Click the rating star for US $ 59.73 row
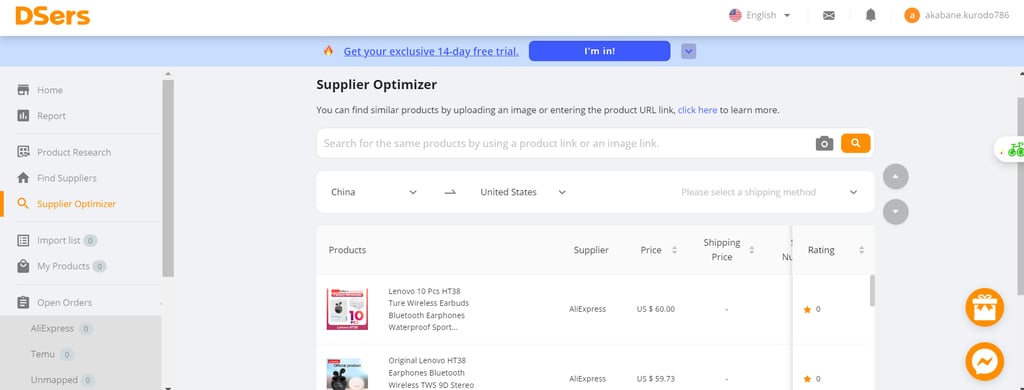This screenshot has height=390, width=1024. click(807, 379)
